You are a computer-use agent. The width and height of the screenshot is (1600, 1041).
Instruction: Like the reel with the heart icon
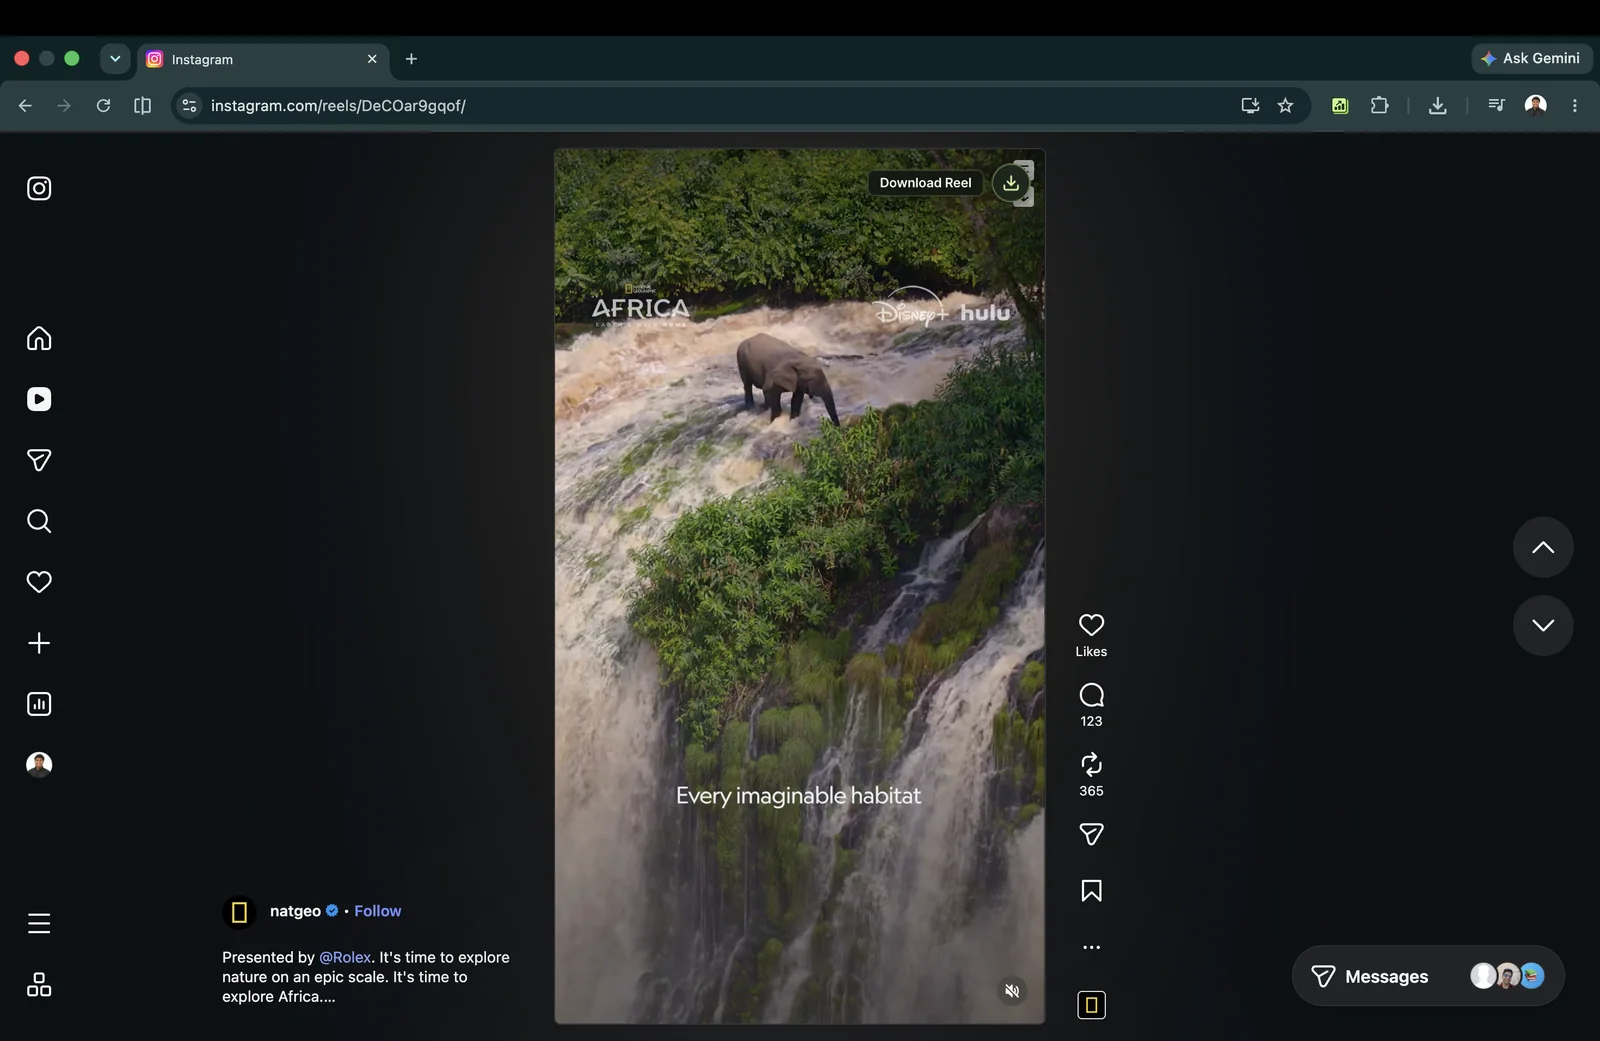(1091, 625)
